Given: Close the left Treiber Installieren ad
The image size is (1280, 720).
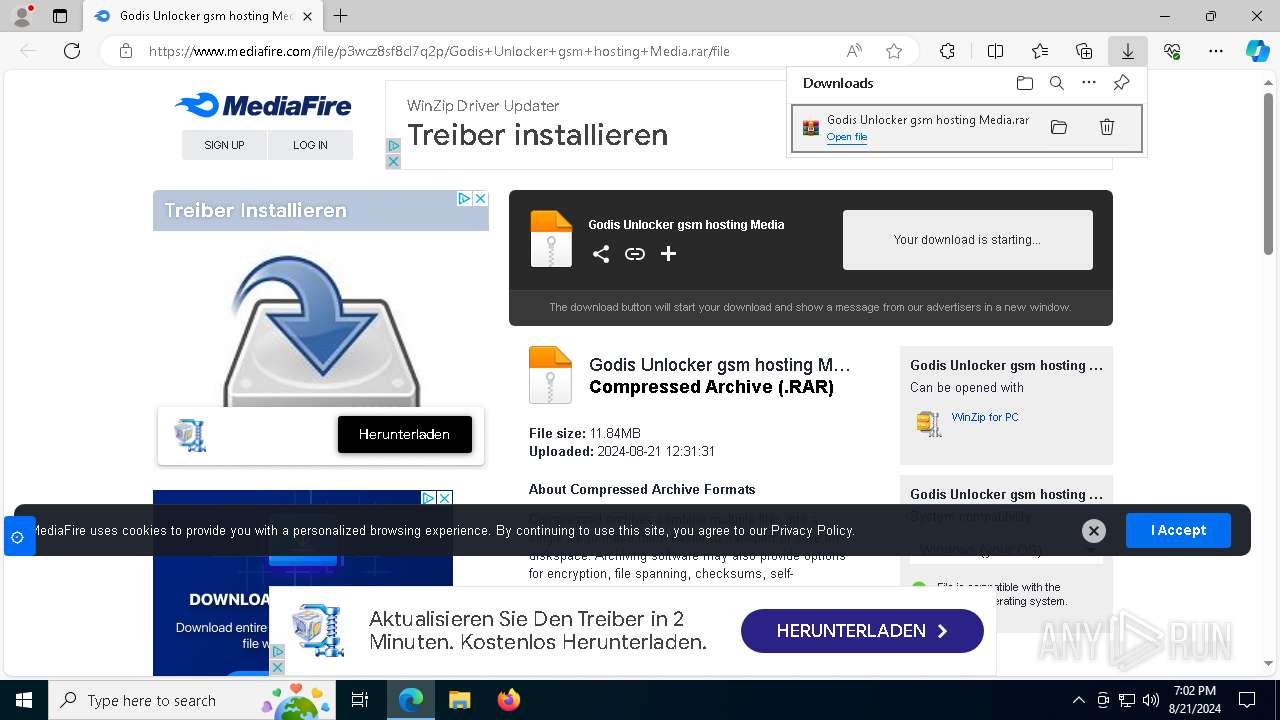Looking at the screenshot, I should (480, 198).
